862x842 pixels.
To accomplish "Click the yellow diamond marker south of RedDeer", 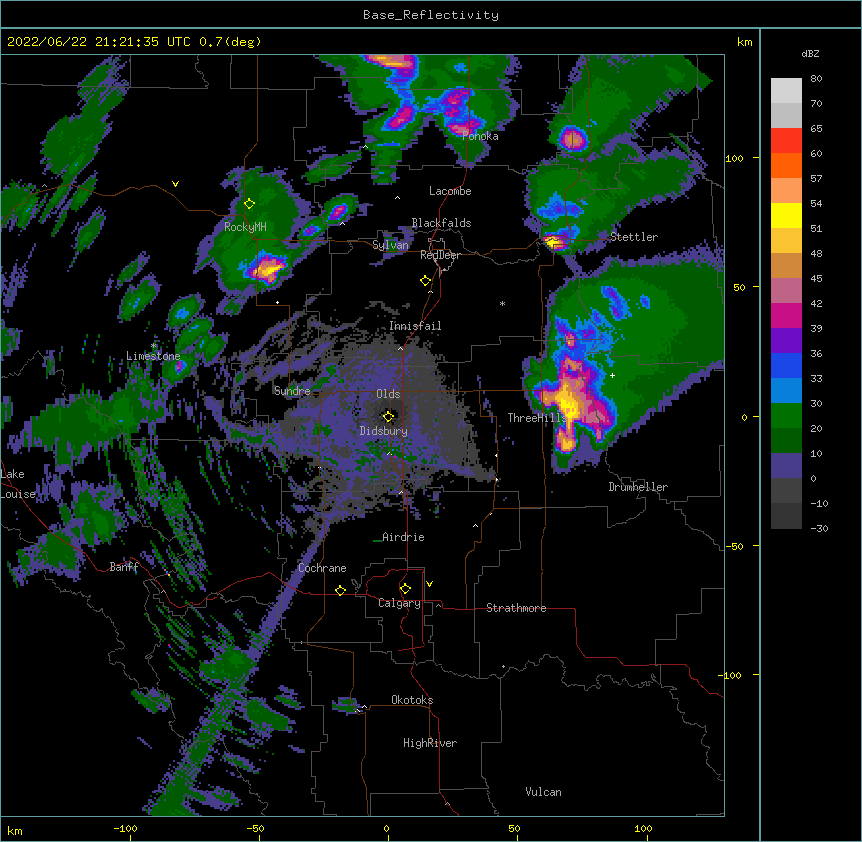I will point(425,281).
